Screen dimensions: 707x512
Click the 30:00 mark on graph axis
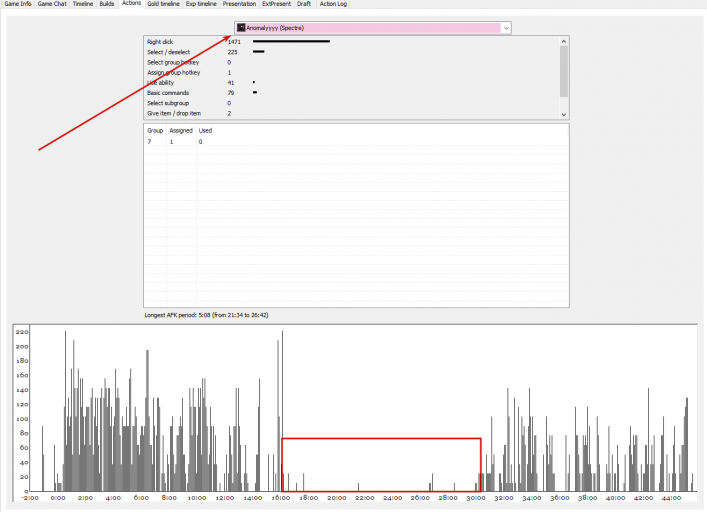[x=476, y=498]
